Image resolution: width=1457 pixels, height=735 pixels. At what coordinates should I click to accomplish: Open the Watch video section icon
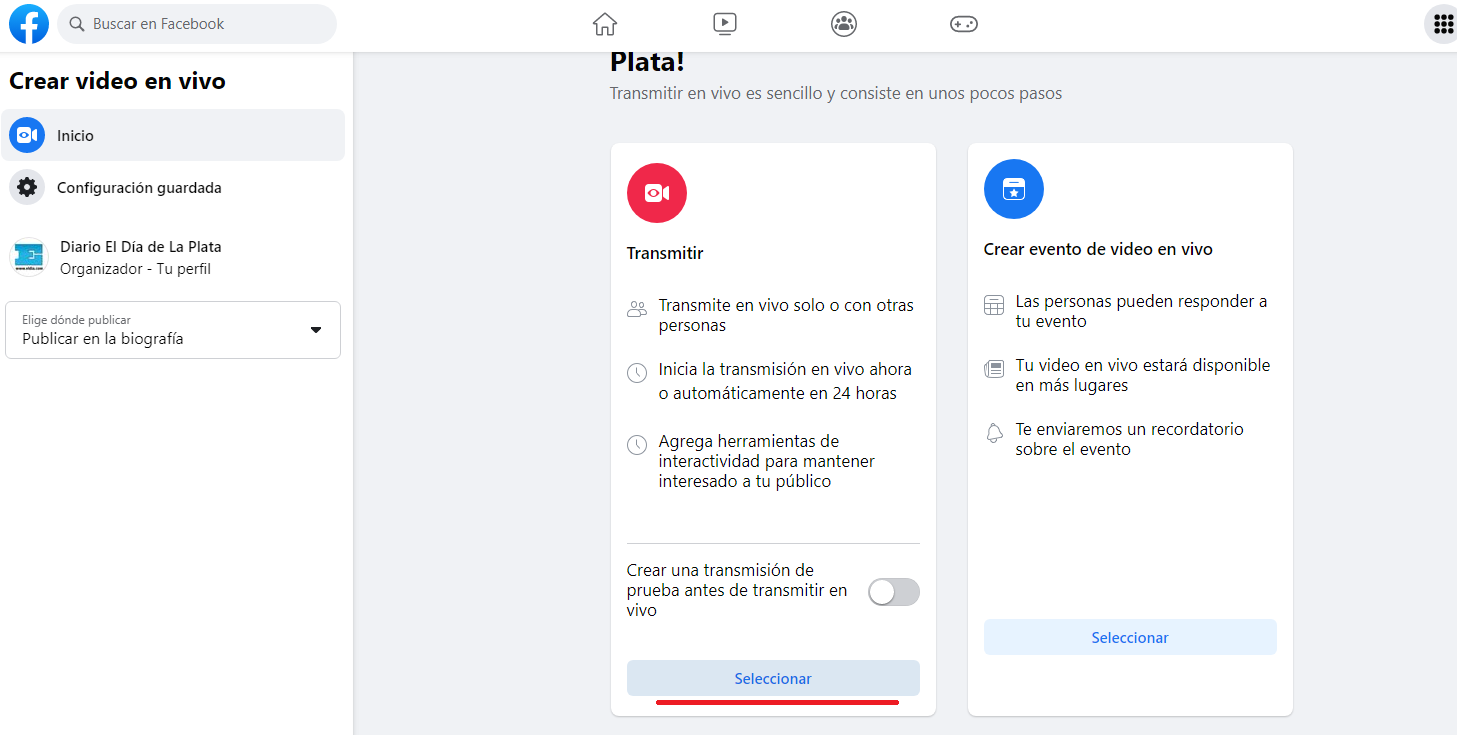(x=724, y=23)
